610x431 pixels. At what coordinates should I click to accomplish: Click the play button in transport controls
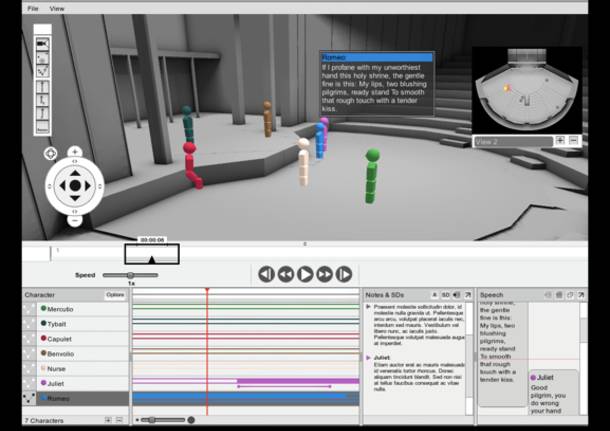305,274
